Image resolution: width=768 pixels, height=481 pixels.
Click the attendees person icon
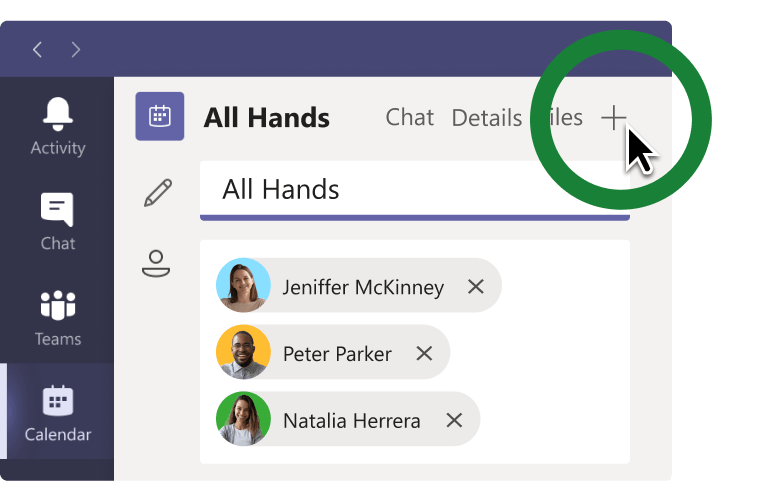pyautogui.click(x=156, y=263)
